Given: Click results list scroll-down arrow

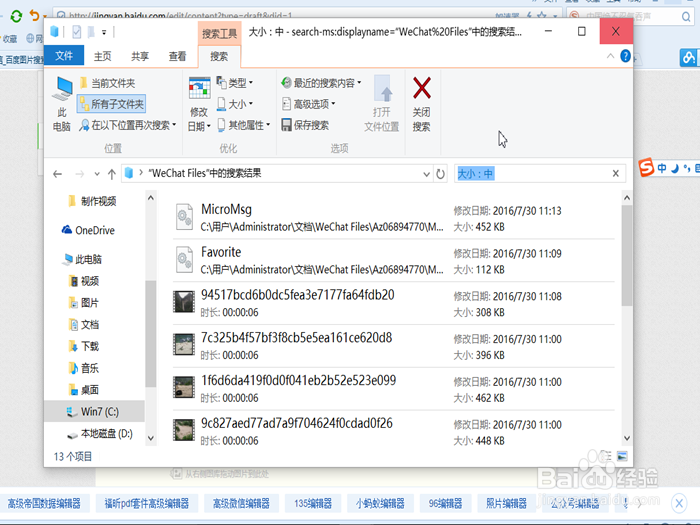Looking at the screenshot, I should (x=627, y=438).
